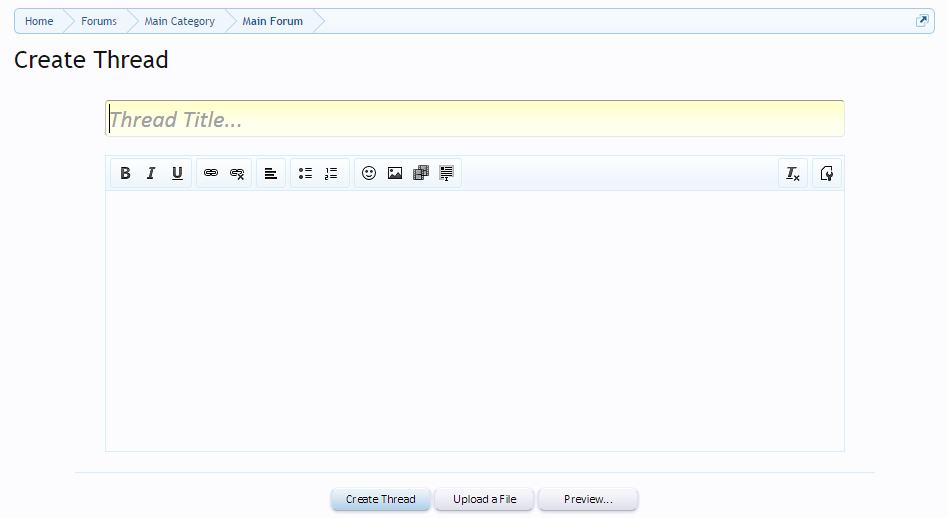Viewport: 948px width, 518px height.
Task: Click inside the message body editor
Action: point(475,321)
